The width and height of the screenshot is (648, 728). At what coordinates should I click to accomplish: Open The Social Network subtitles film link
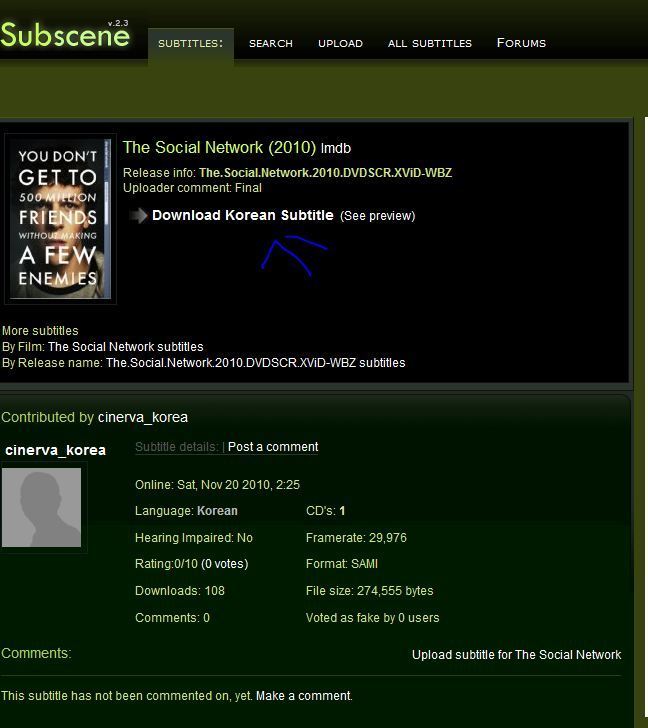[126, 347]
